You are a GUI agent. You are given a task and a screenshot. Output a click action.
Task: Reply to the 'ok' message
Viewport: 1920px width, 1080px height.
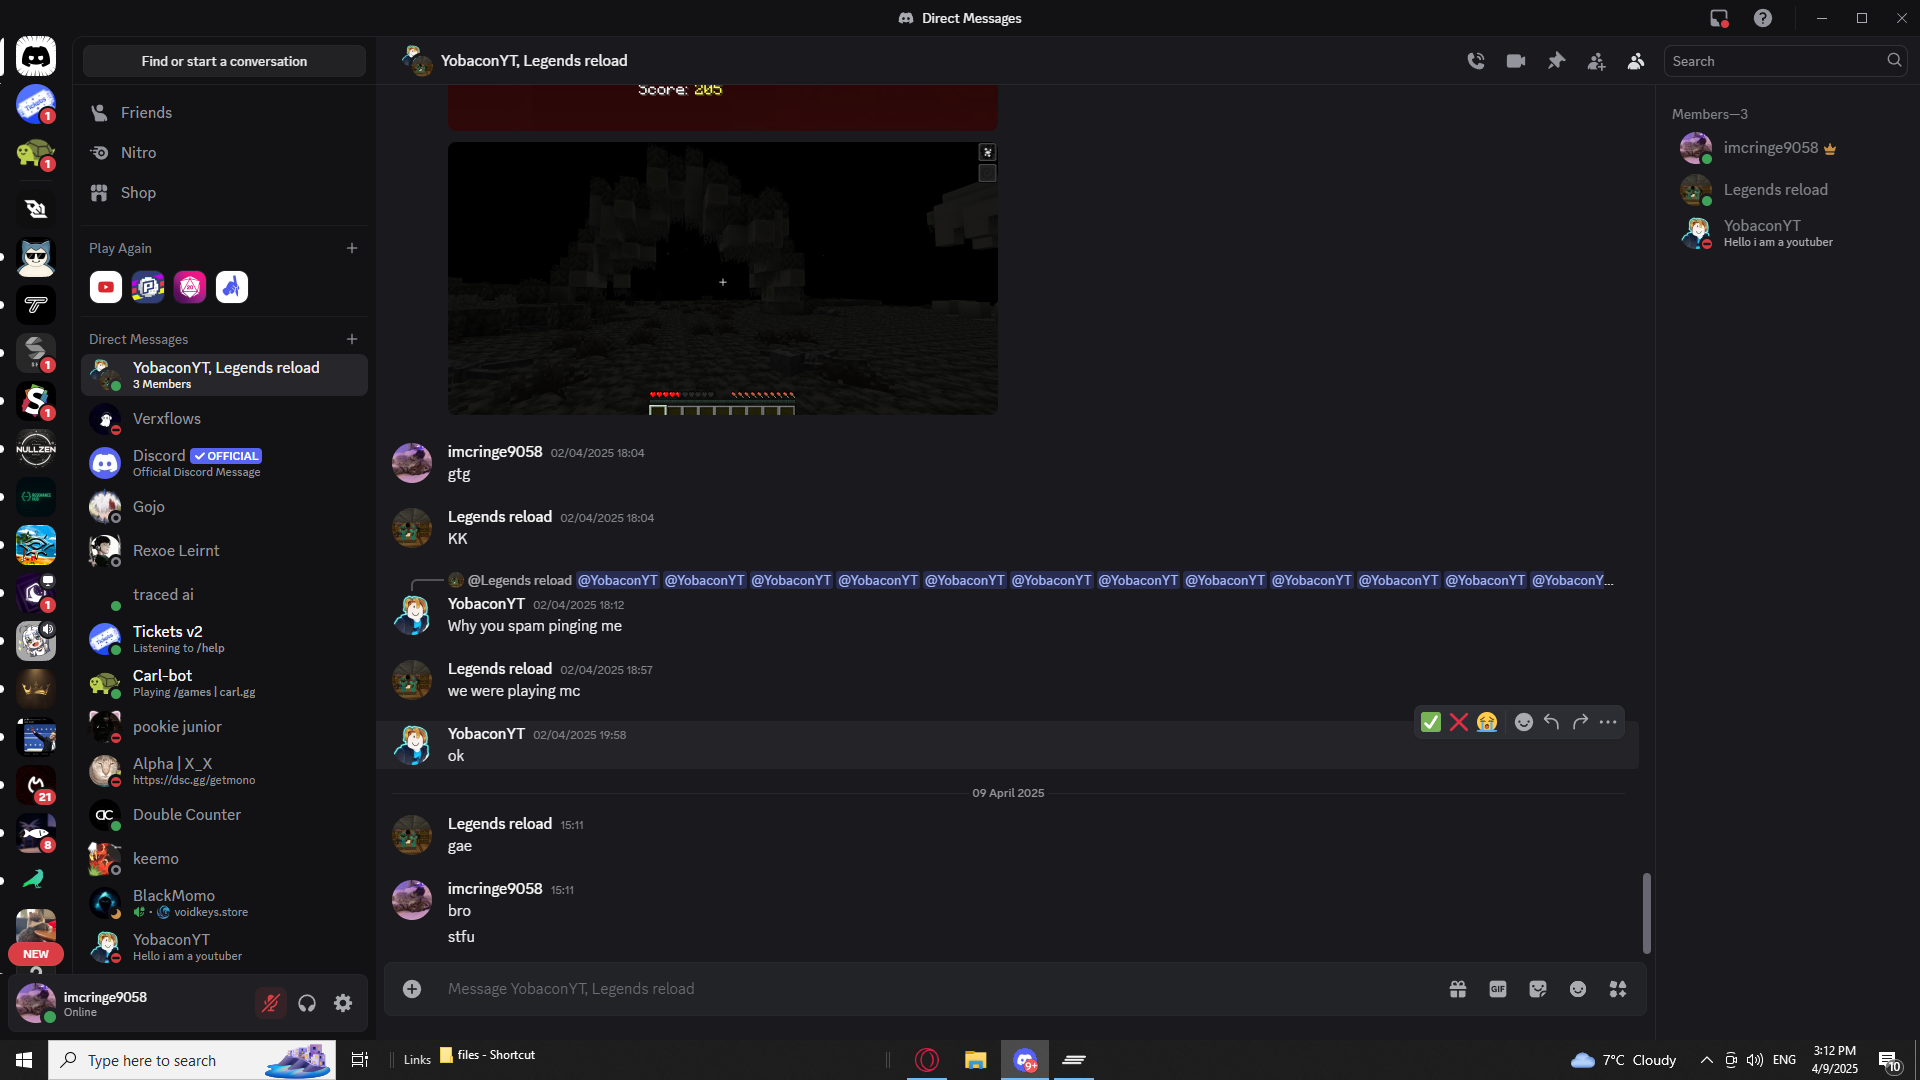1552,722
